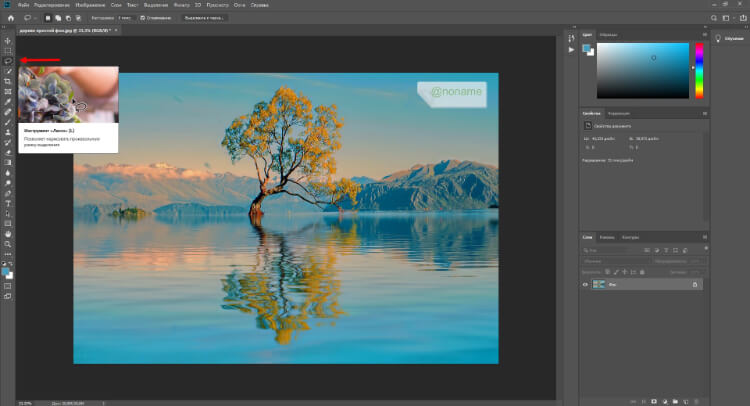This screenshot has width=750, height=406.
Task: Switch to the Channels tab
Action: 607,237
